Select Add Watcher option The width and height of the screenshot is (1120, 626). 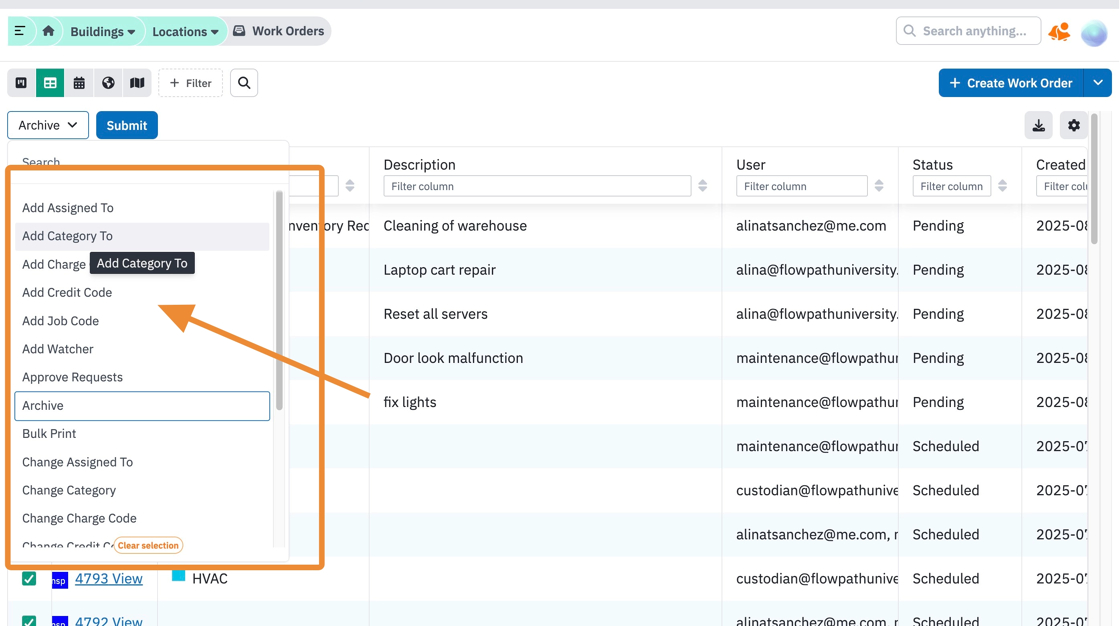click(142, 349)
